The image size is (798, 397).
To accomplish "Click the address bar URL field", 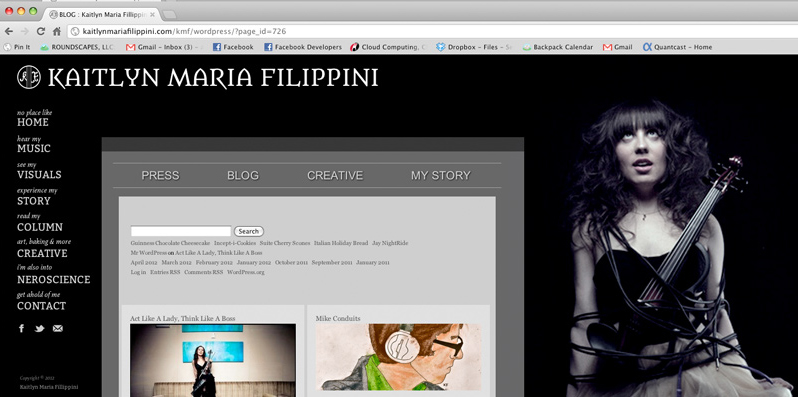I will (433, 31).
